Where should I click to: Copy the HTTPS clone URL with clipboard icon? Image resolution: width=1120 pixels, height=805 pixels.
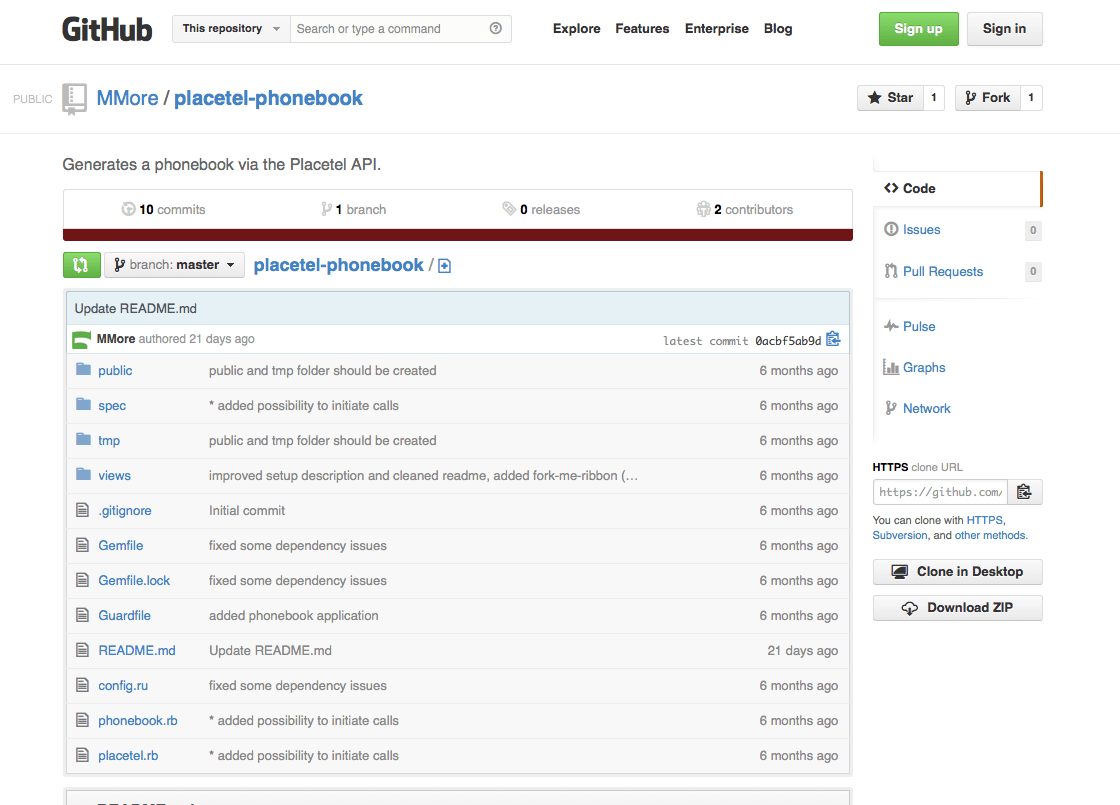(1024, 491)
